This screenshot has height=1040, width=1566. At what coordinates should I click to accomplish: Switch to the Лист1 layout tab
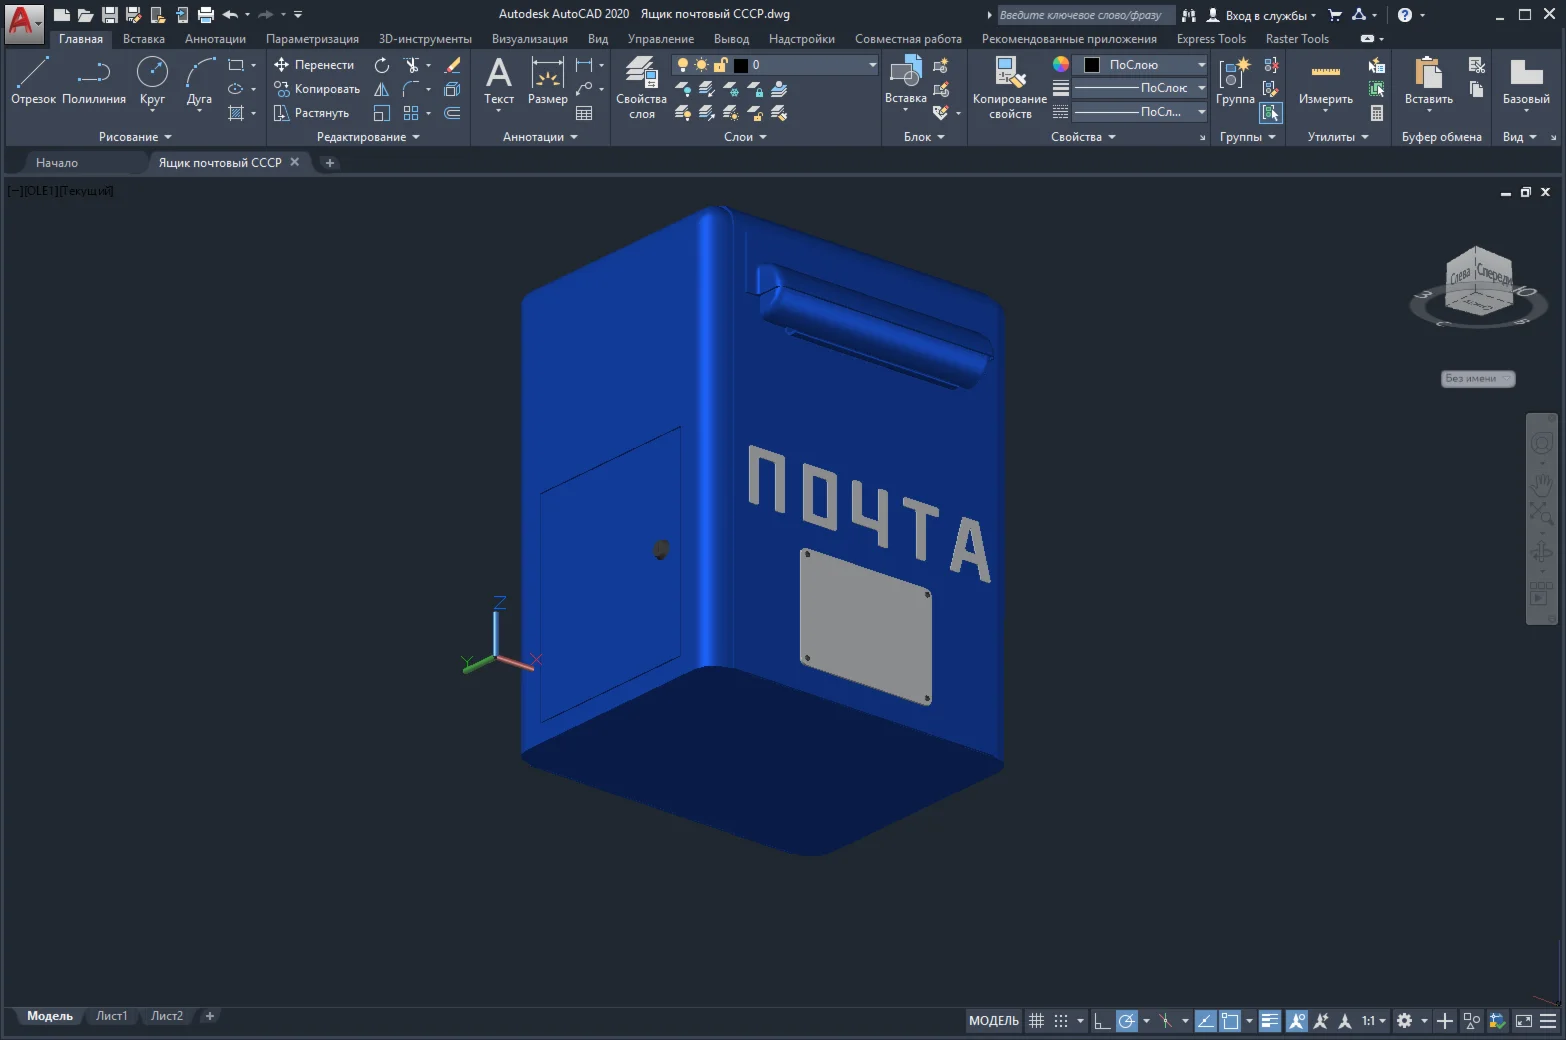(x=111, y=1016)
